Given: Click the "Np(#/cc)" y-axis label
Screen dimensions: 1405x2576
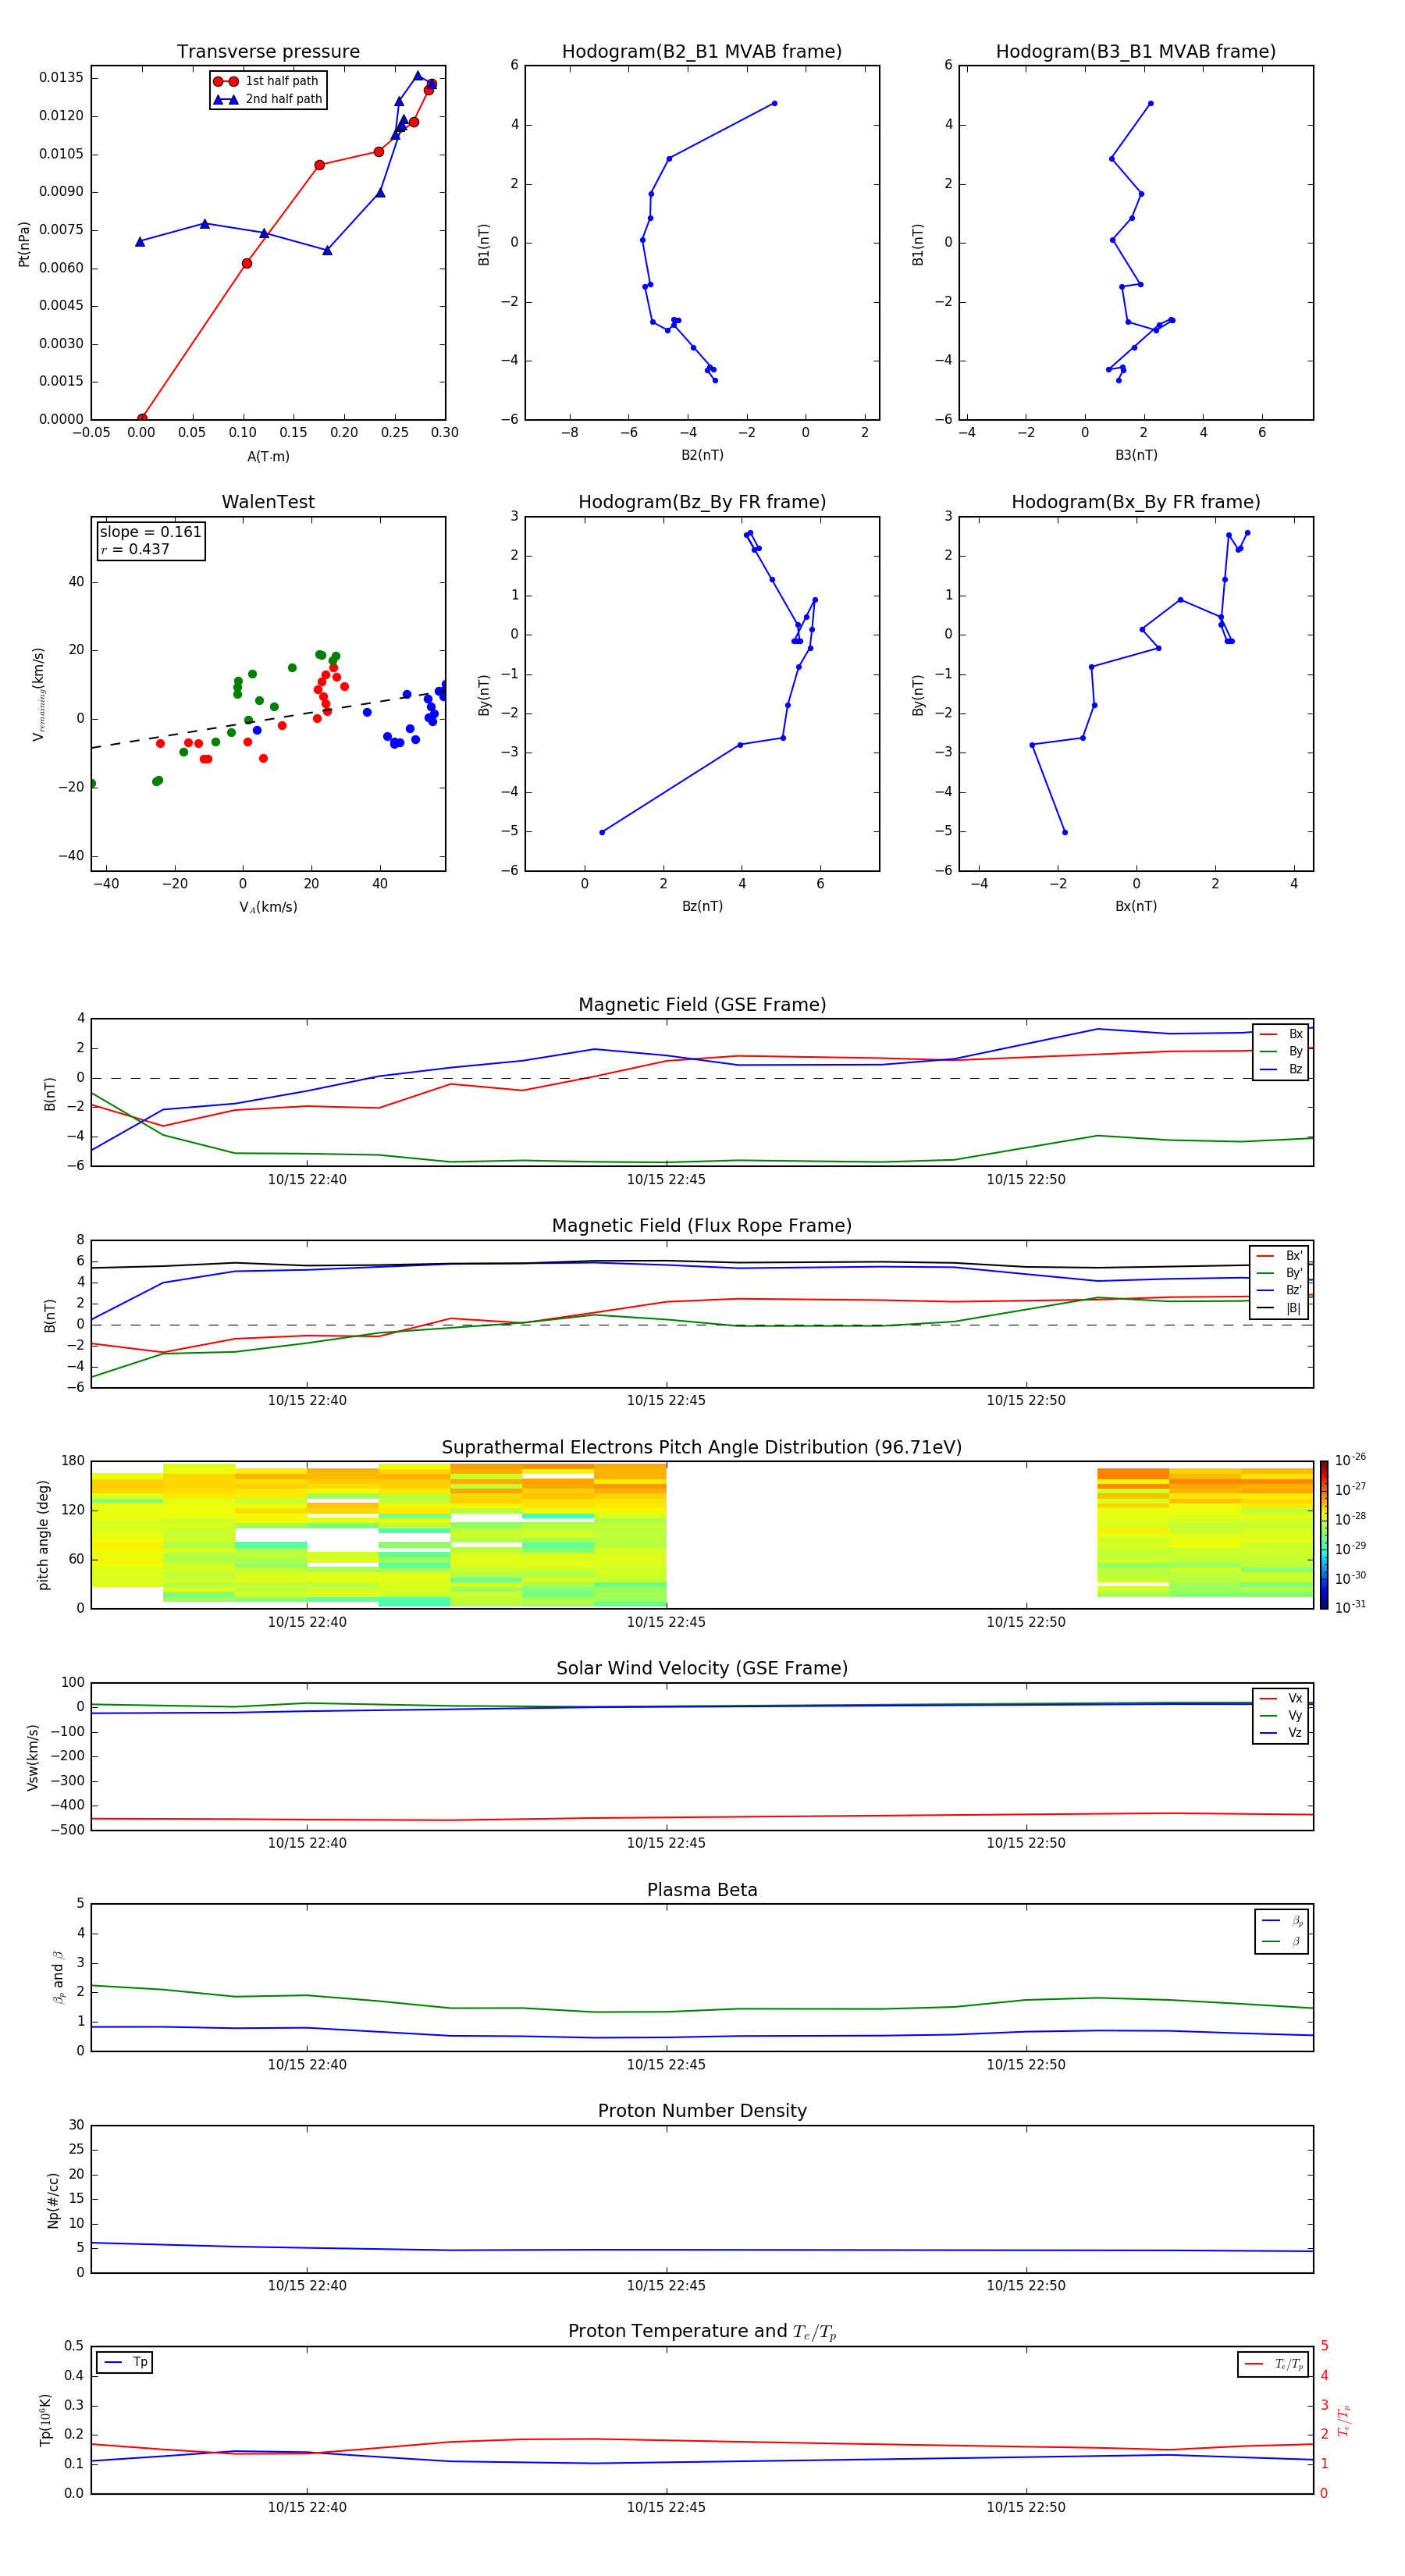Looking at the screenshot, I should coord(53,2200).
